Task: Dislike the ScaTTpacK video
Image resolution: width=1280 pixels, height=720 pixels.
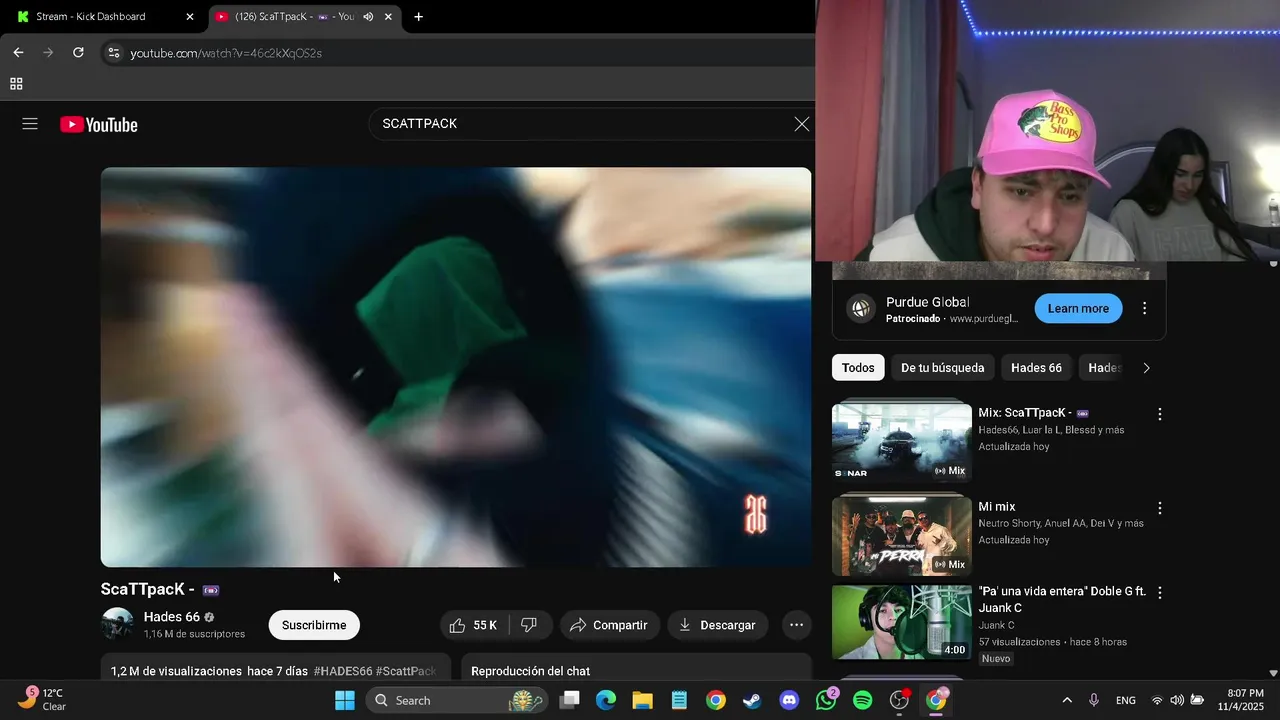Action: pyautogui.click(x=530, y=625)
